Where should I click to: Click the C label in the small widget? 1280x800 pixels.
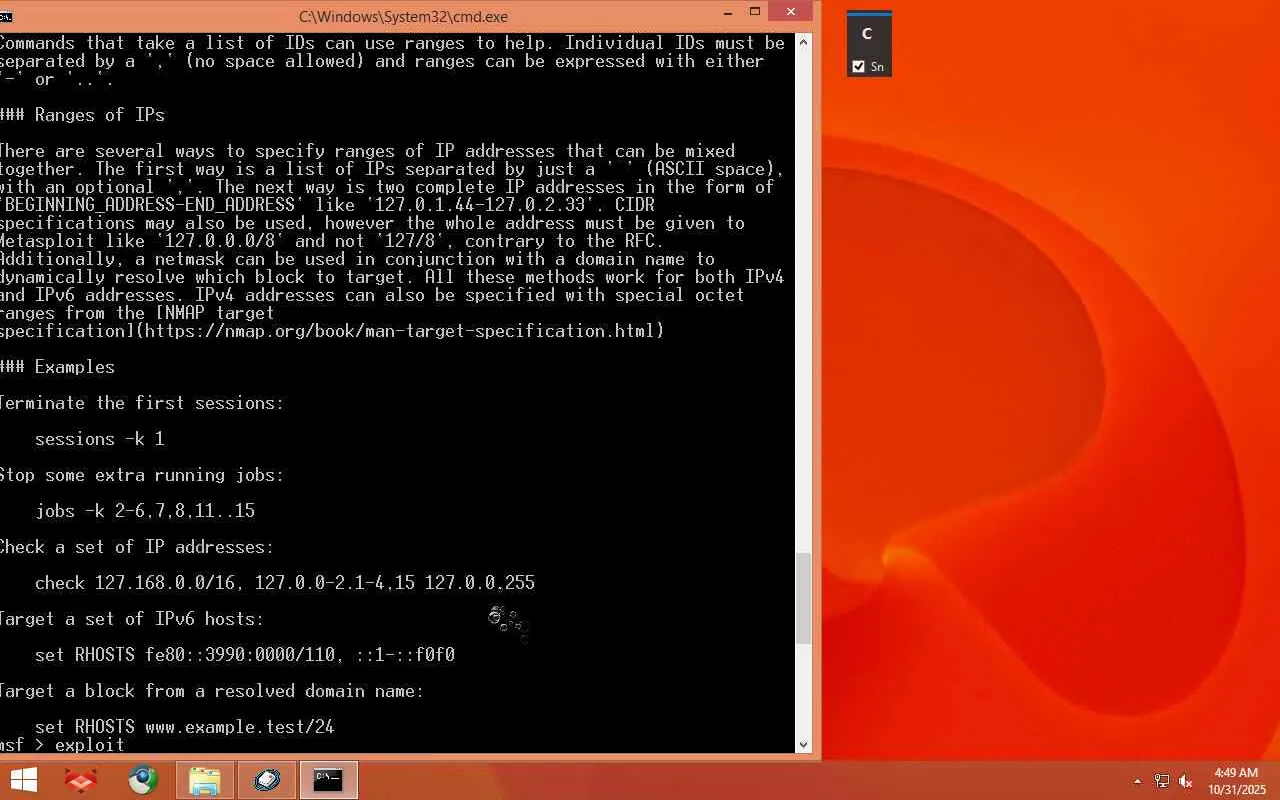coord(867,34)
